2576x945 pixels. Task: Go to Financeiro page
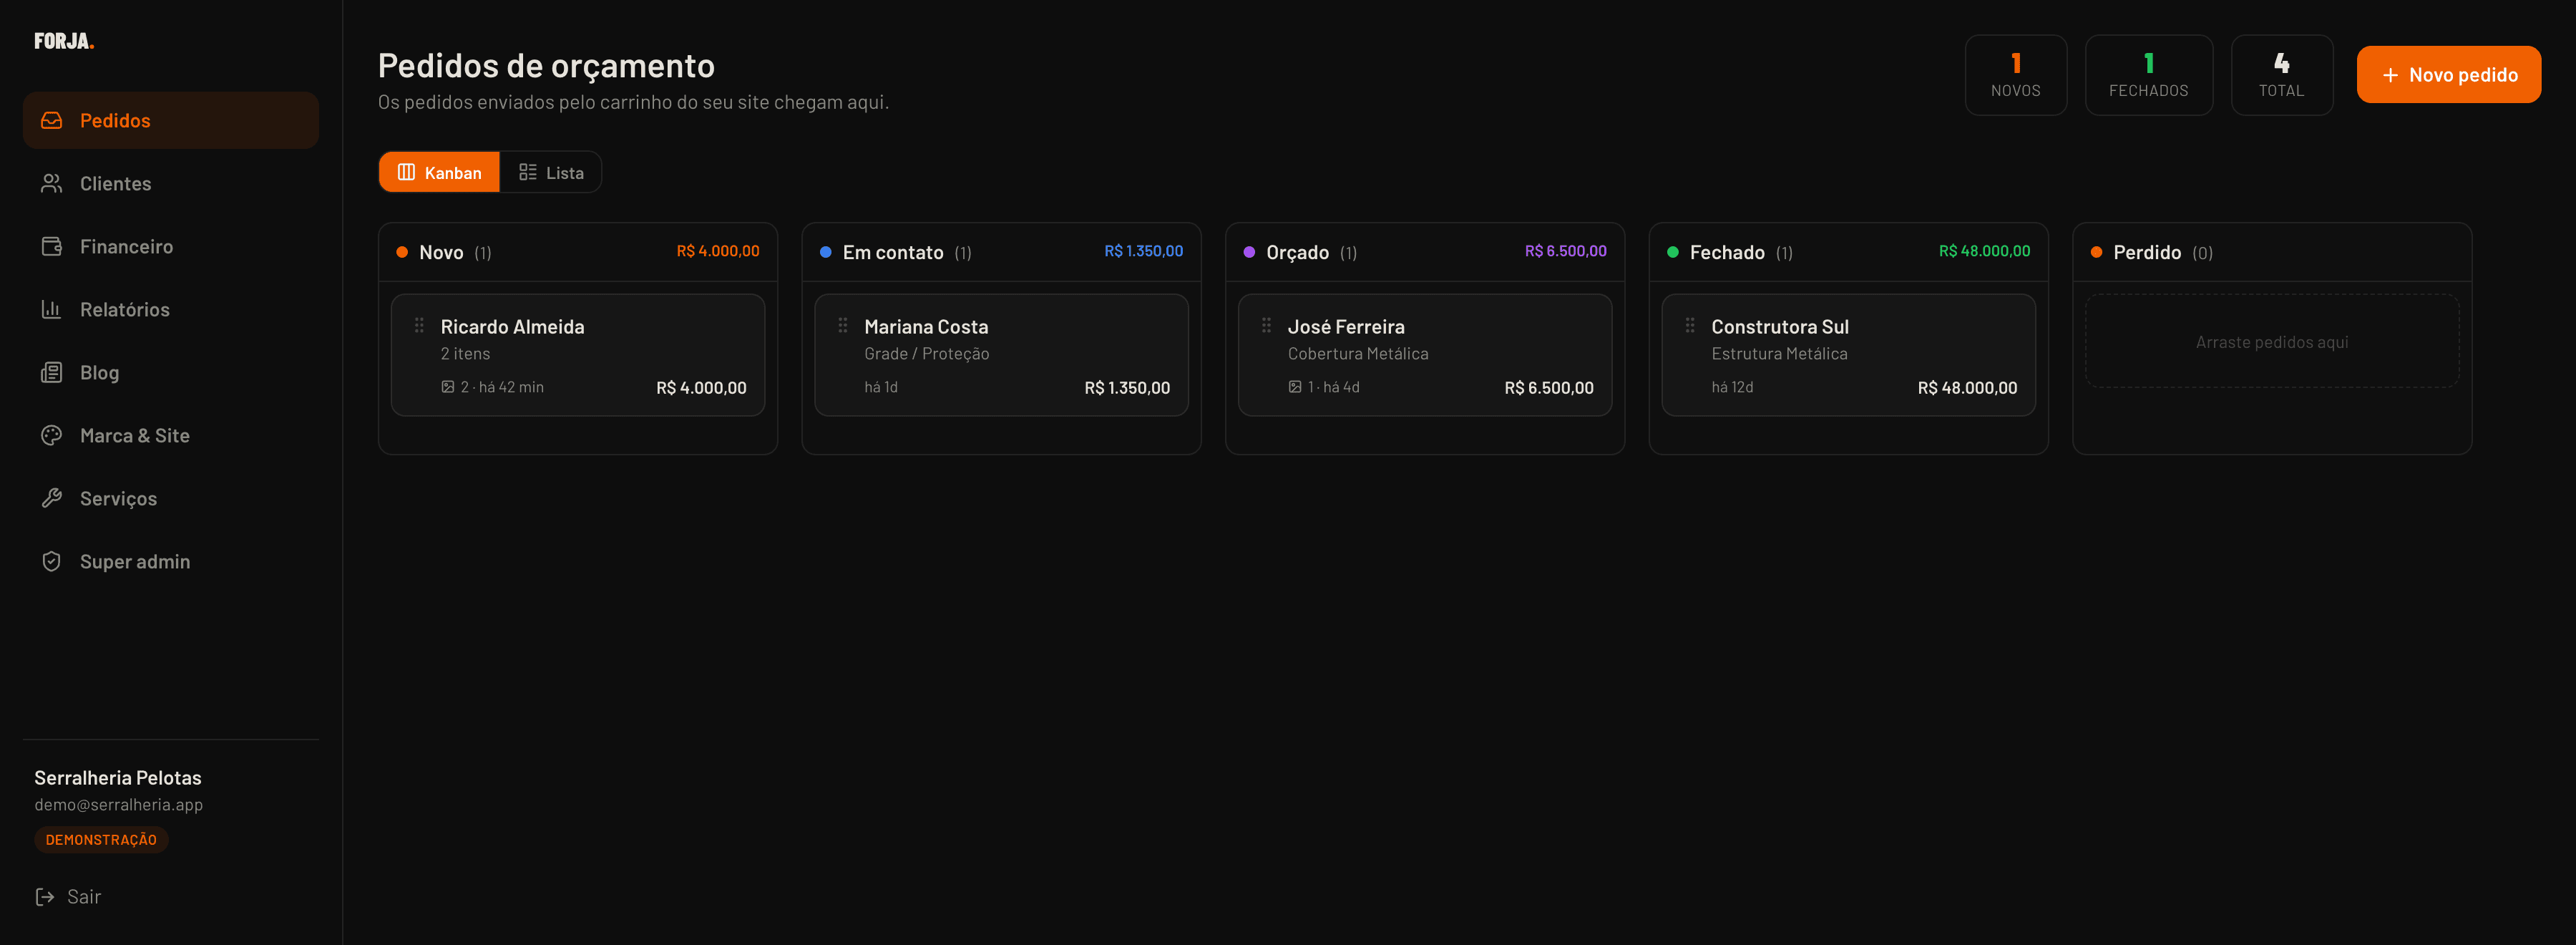(171, 246)
